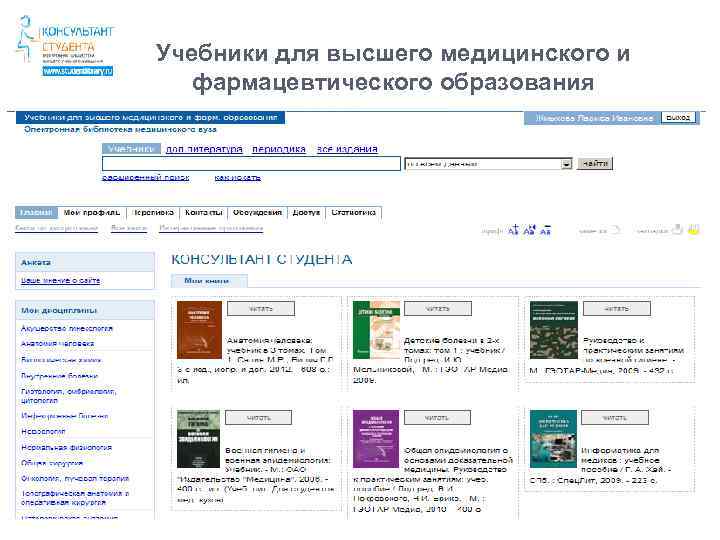Click the Детские болезни book cover
The height and width of the screenshot is (540, 720).
click(x=376, y=330)
